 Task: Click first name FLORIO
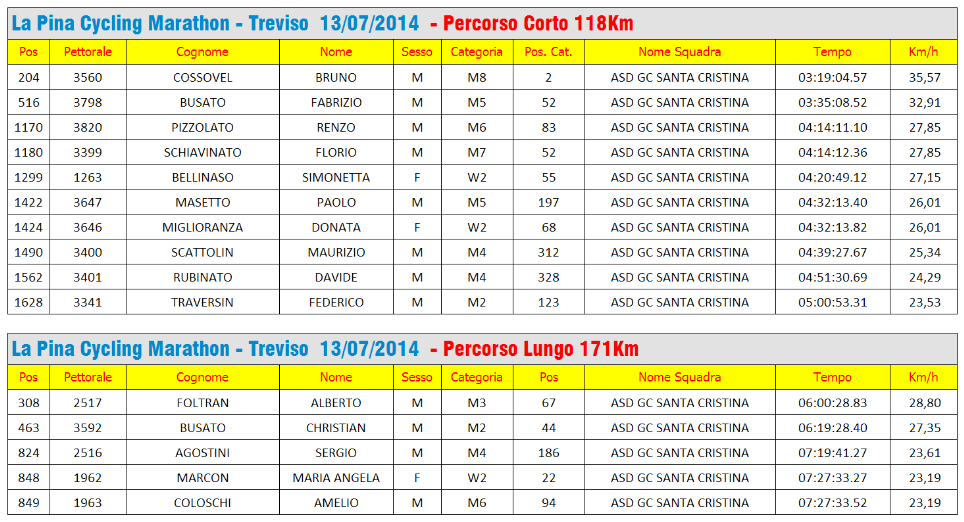click(336, 152)
